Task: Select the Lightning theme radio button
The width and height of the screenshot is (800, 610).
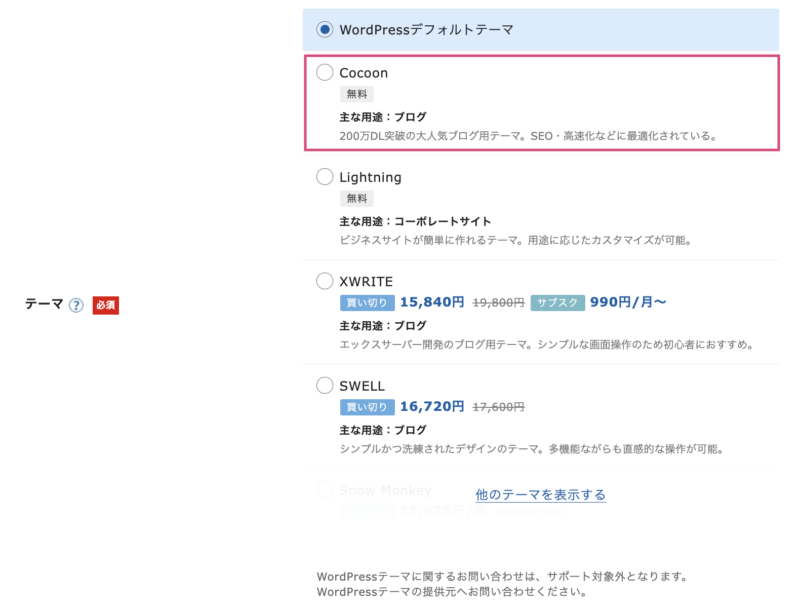Action: tap(325, 177)
